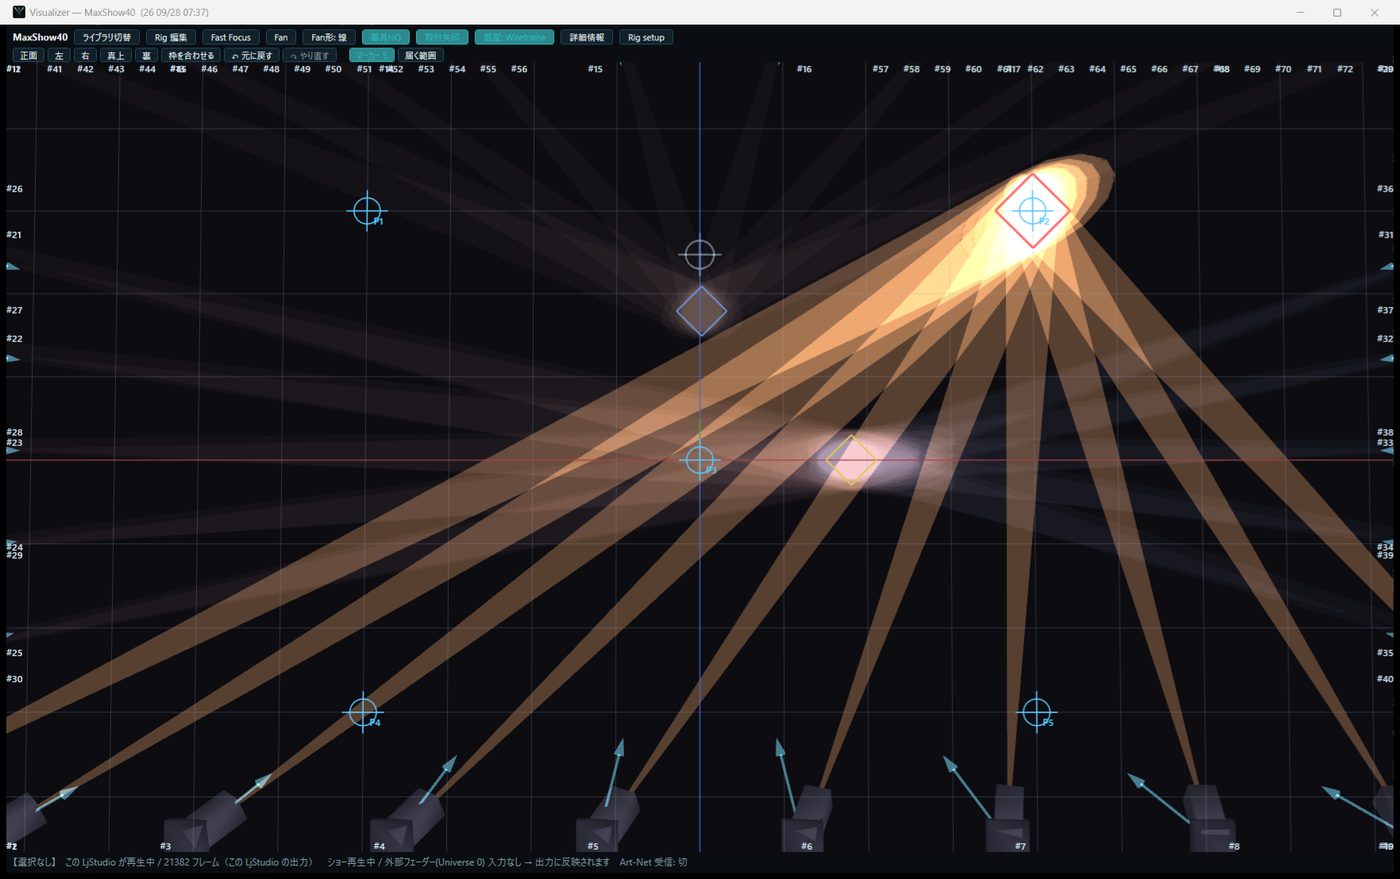Click the yellow diamond target on red line
Image resolution: width=1400 pixels, height=879 pixels.
851,460
